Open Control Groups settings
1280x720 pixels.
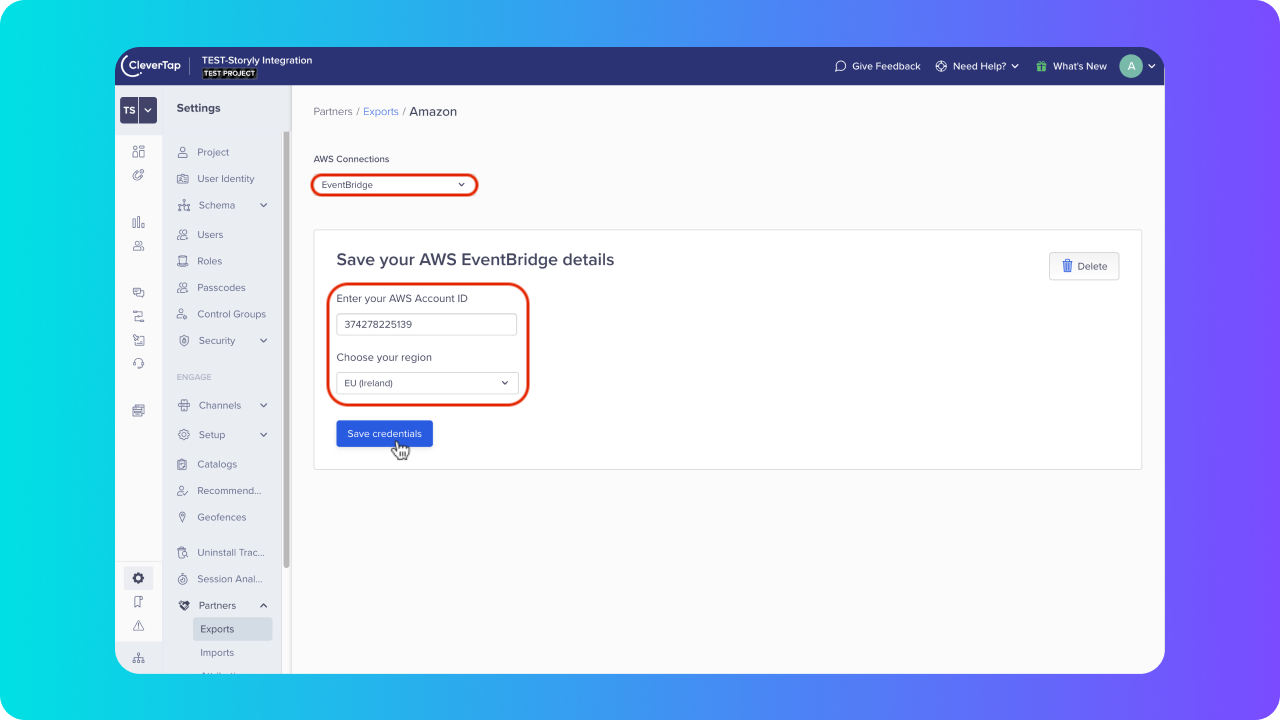click(x=231, y=314)
